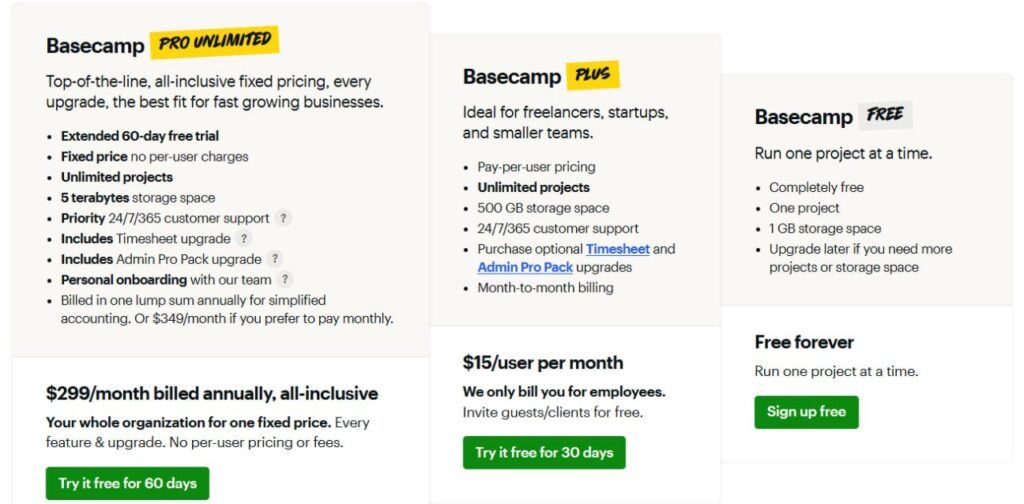Start the 60-day free trial
Viewport: 1024px width, 504px height.
pos(127,483)
